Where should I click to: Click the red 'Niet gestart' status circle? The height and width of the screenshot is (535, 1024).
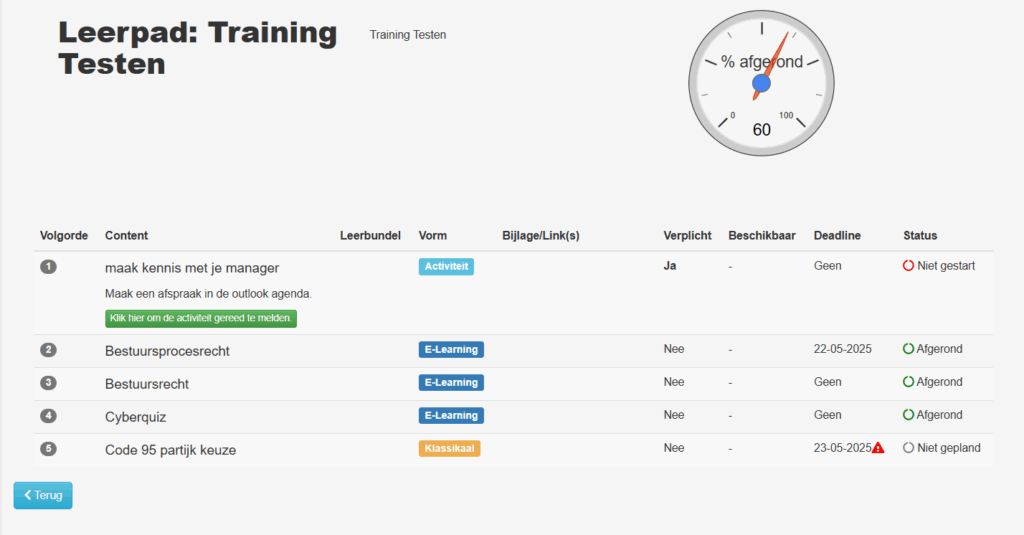click(909, 266)
